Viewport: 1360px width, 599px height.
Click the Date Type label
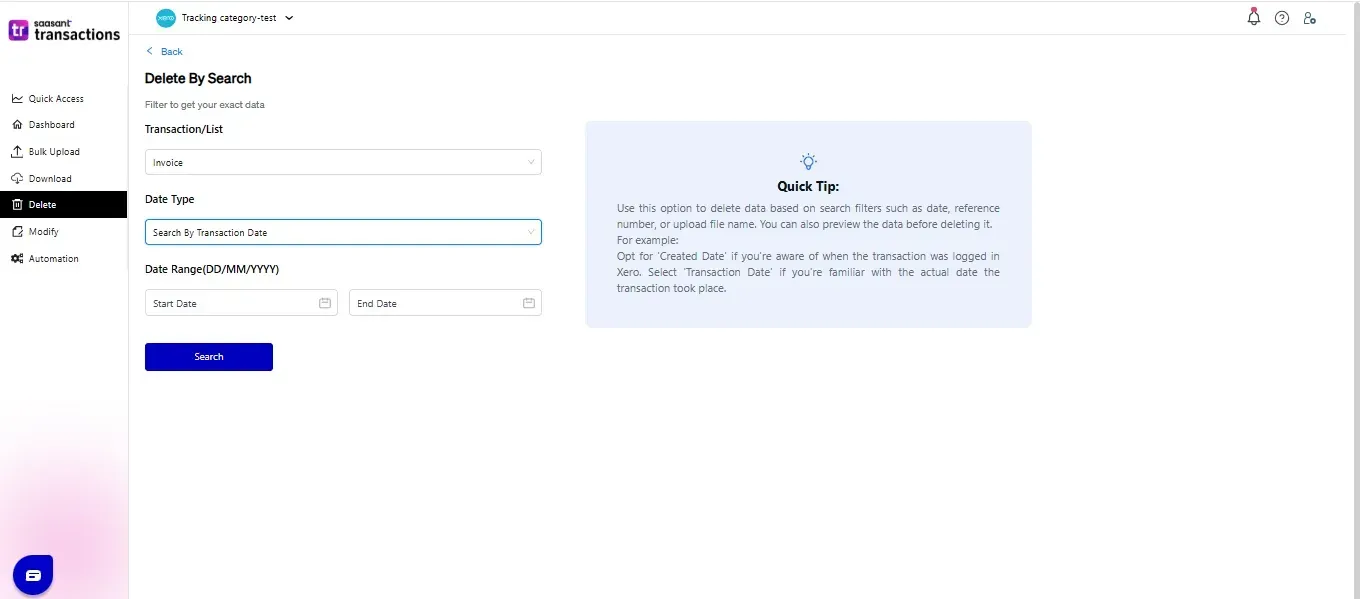[x=170, y=199]
